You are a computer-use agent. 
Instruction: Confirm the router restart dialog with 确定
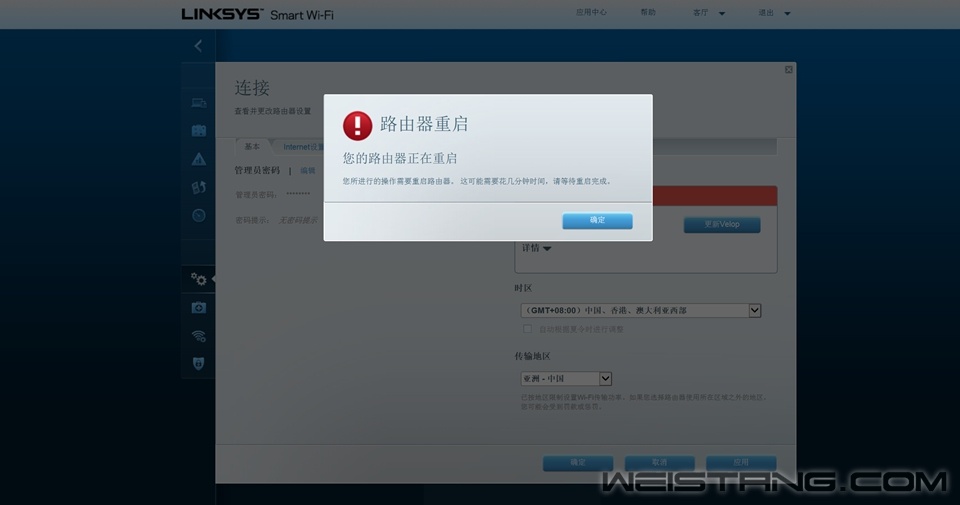[x=597, y=220]
